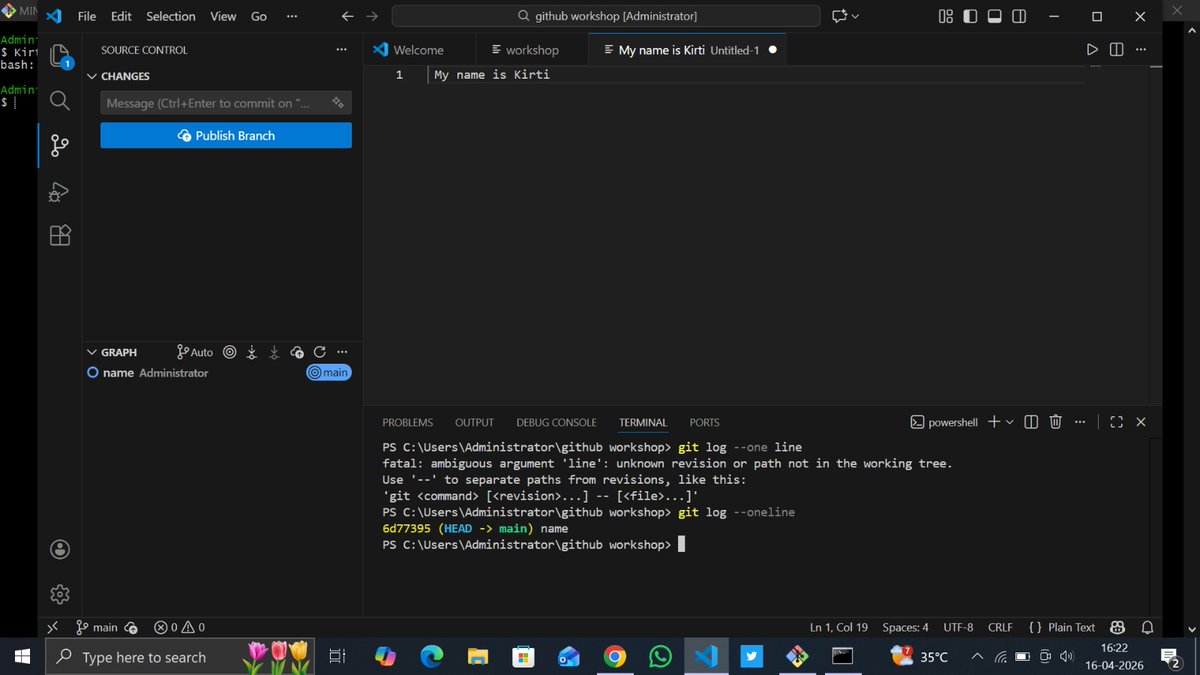Viewport: 1200px width, 675px height.
Task: Change the CRLF end of line sequence
Action: (1000, 627)
